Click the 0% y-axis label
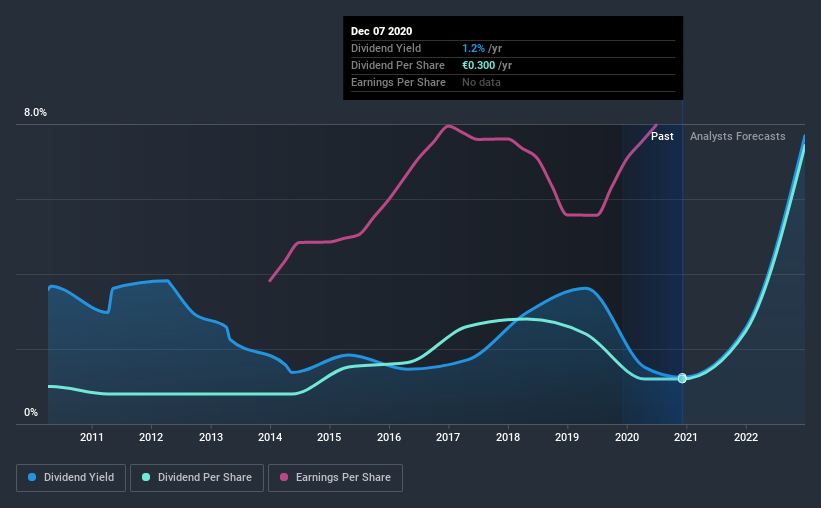This screenshot has height=508, width=821. pyautogui.click(x=31, y=412)
